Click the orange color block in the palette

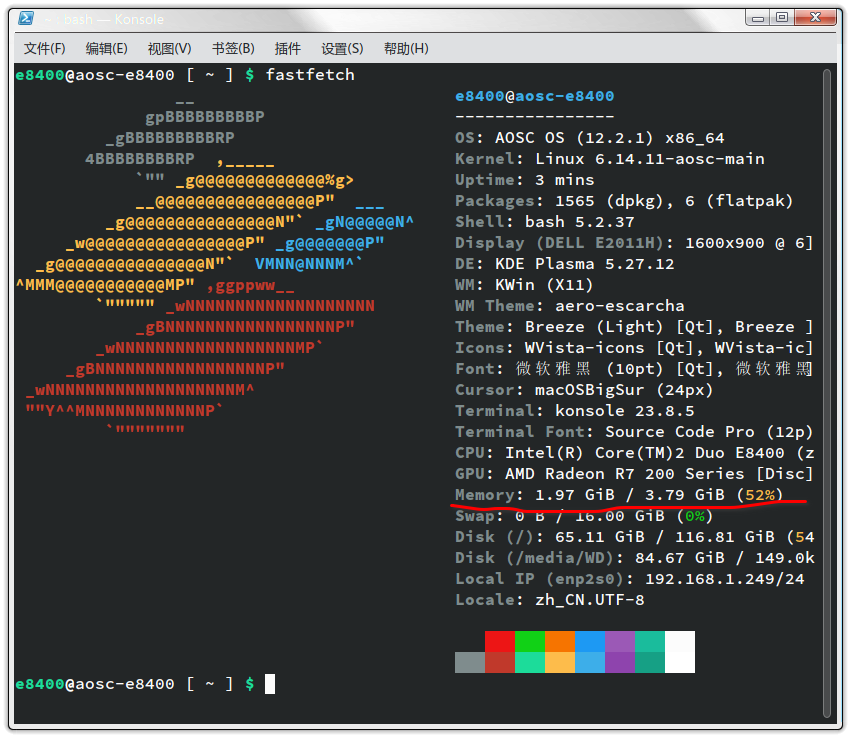point(560,641)
